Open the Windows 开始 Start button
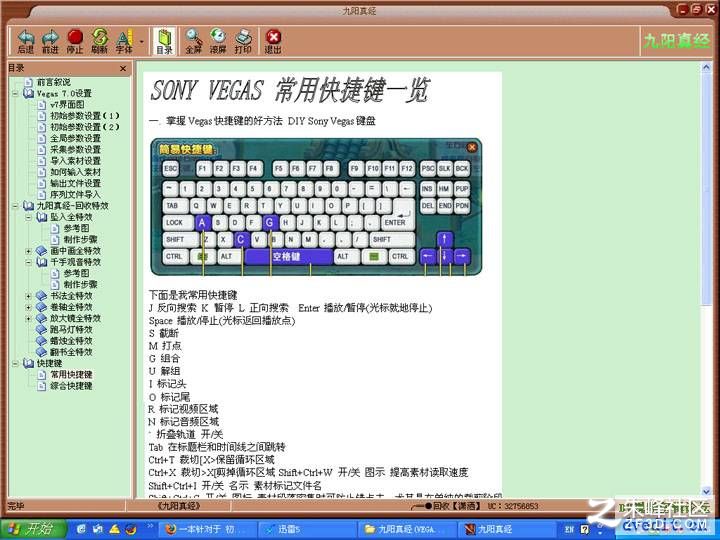This screenshot has height=540, width=720. [x=32, y=529]
